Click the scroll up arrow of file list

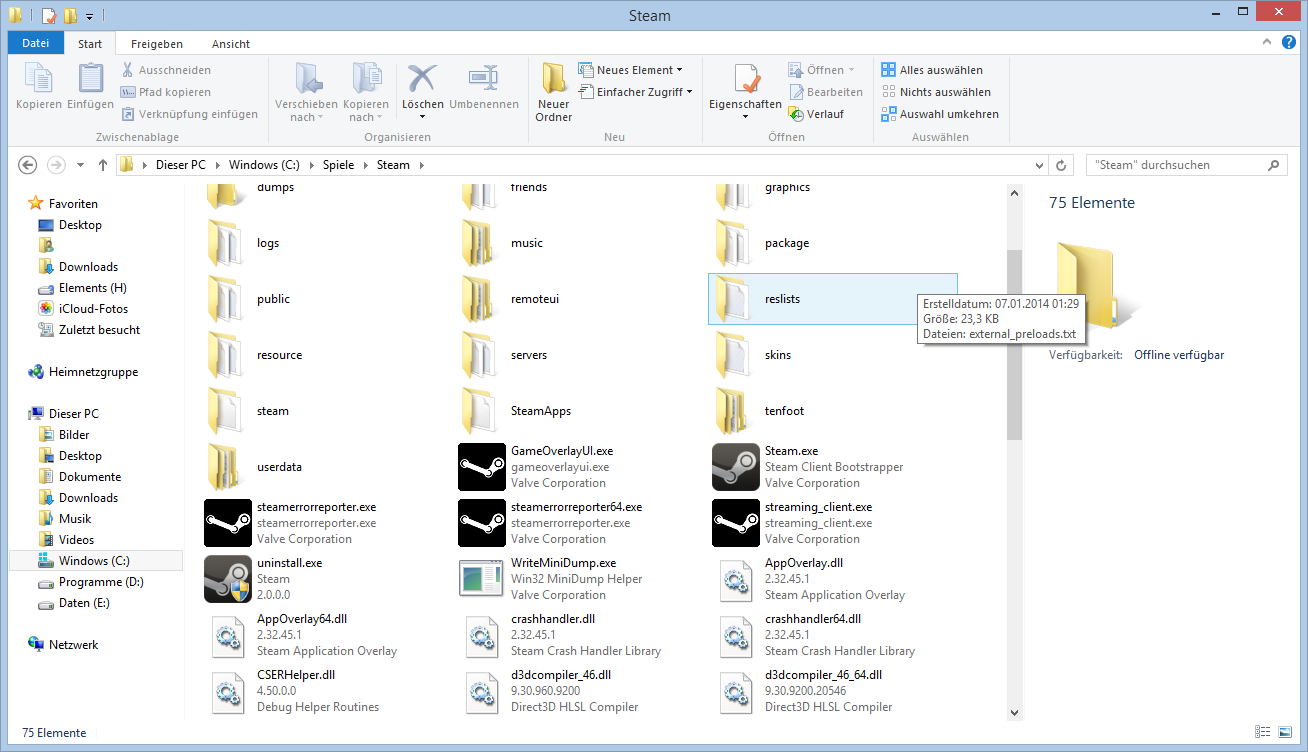(x=1014, y=194)
